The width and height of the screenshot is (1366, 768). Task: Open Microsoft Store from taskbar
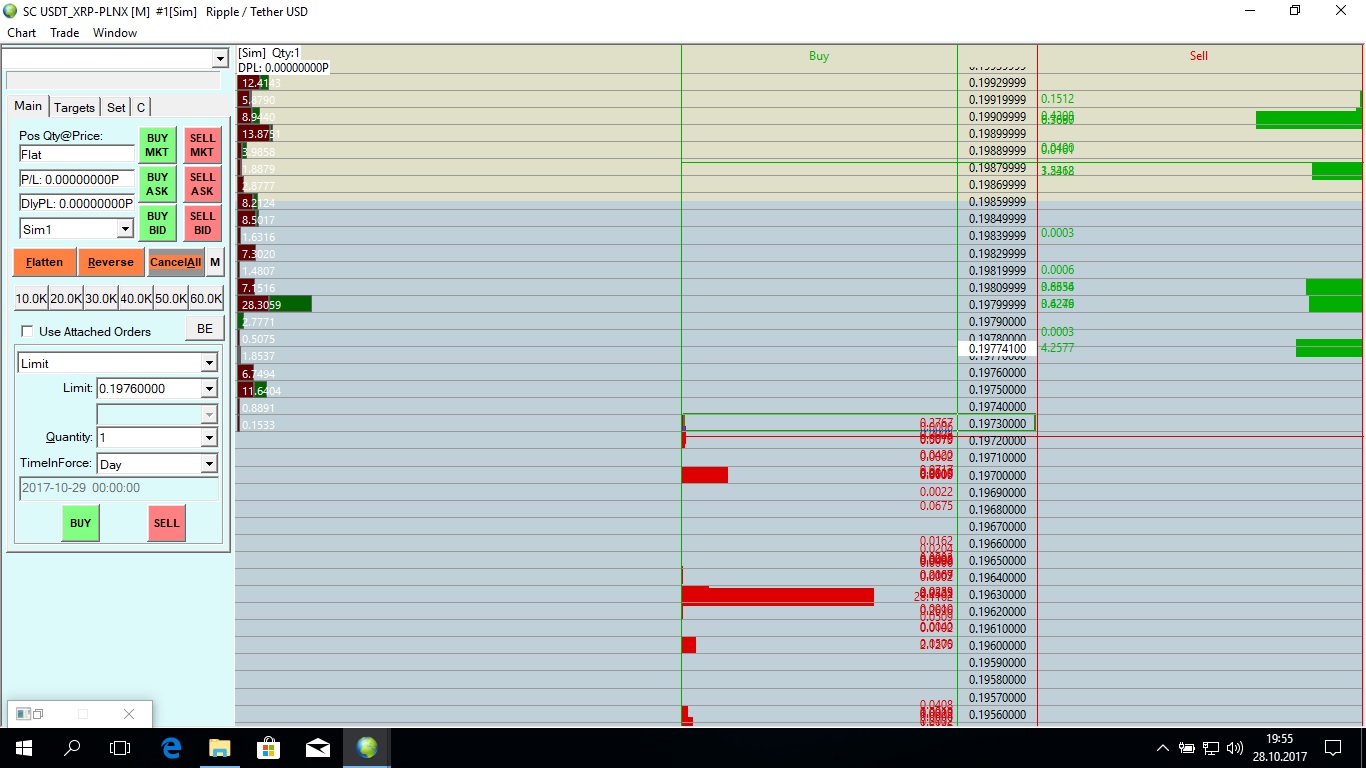click(269, 748)
